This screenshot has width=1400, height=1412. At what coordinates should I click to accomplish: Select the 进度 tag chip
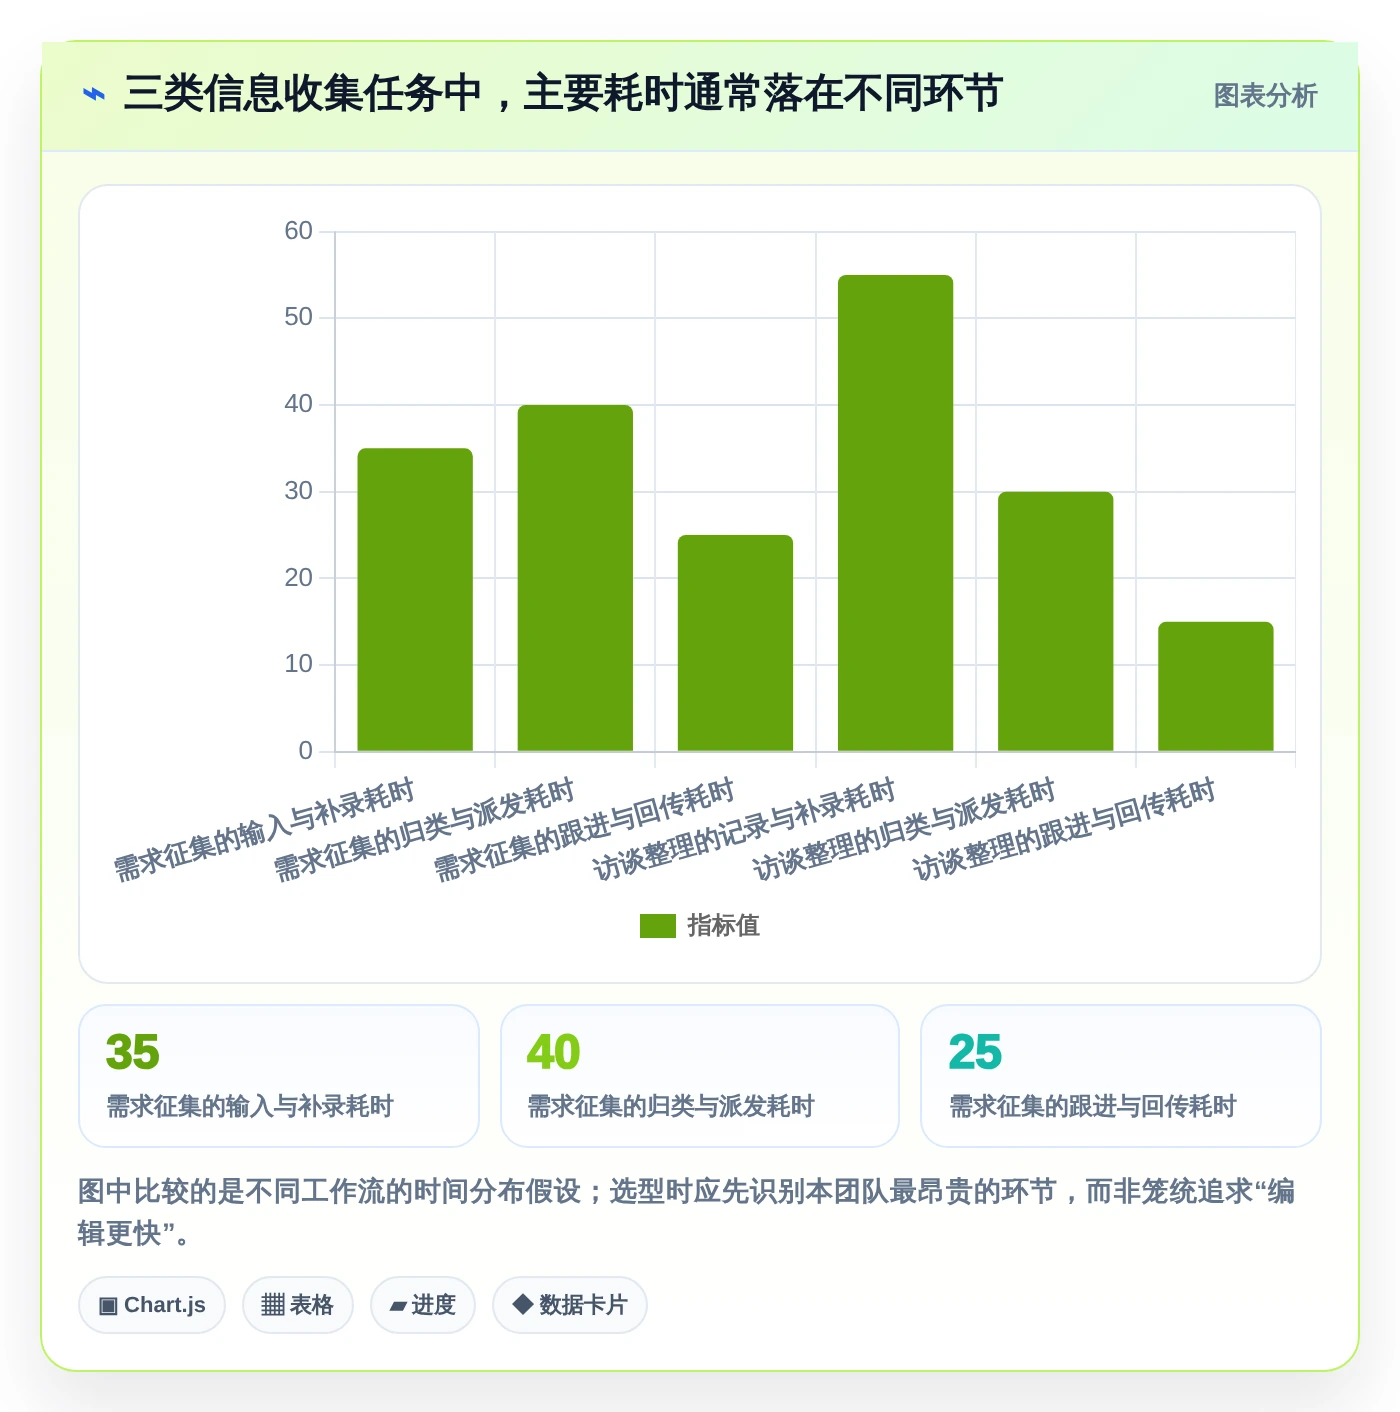tap(422, 1305)
